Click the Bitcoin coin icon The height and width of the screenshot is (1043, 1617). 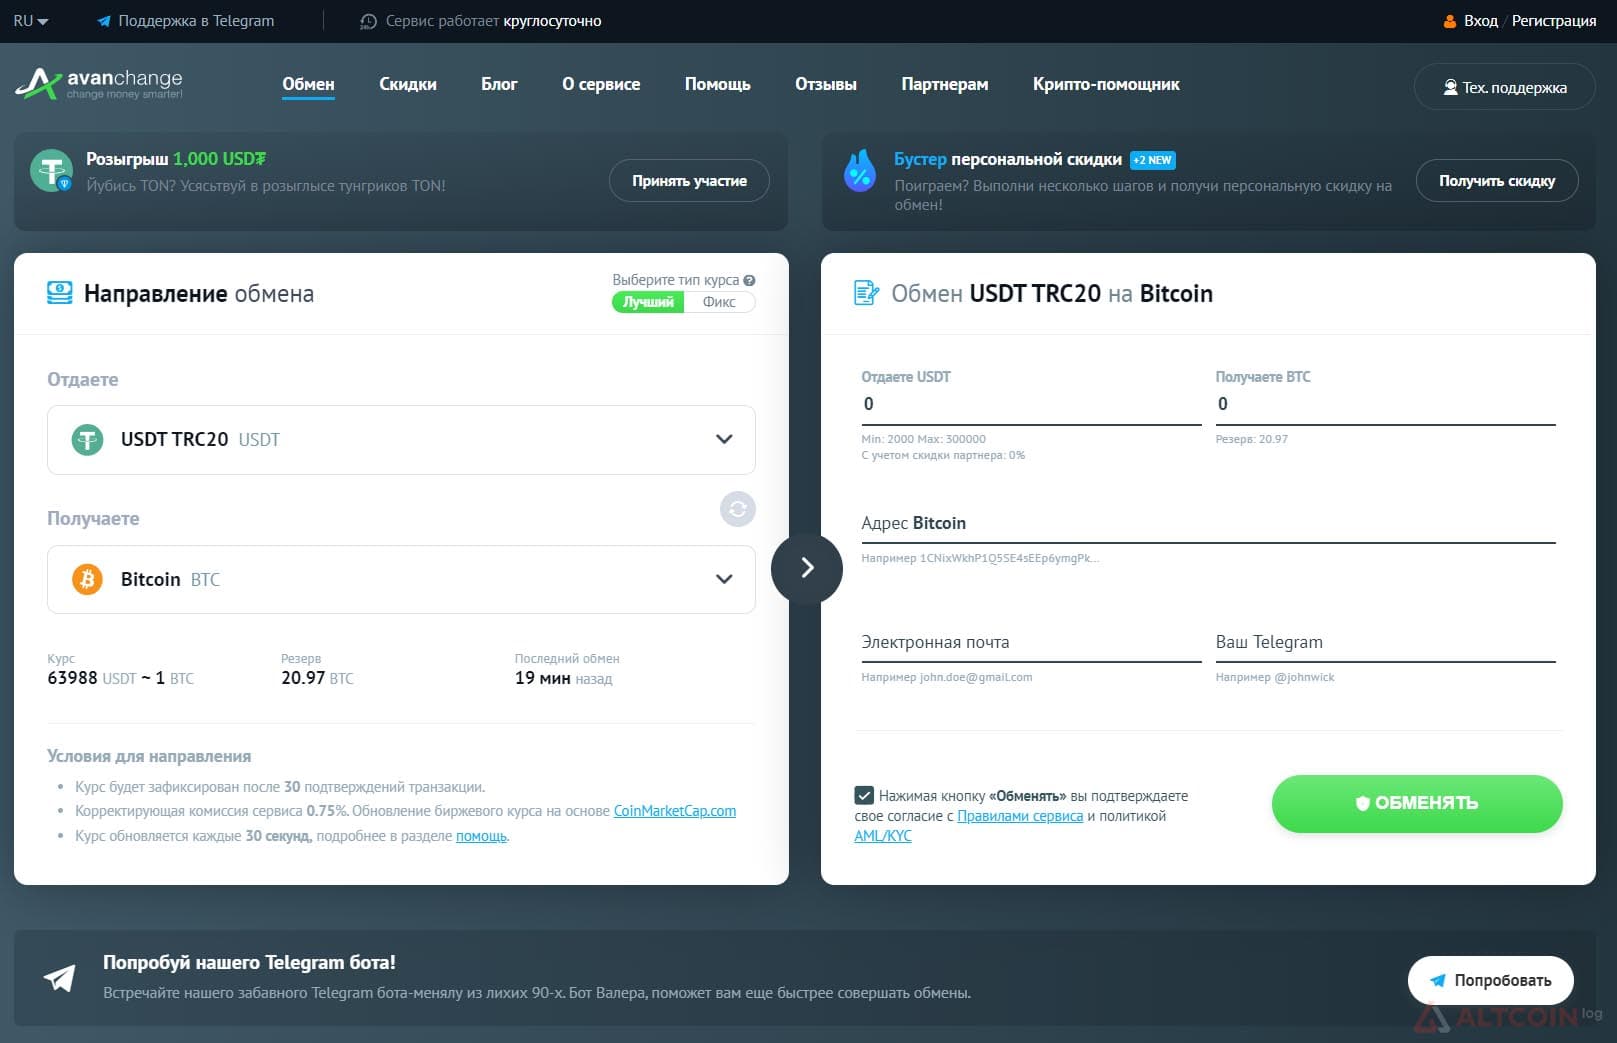(x=88, y=579)
